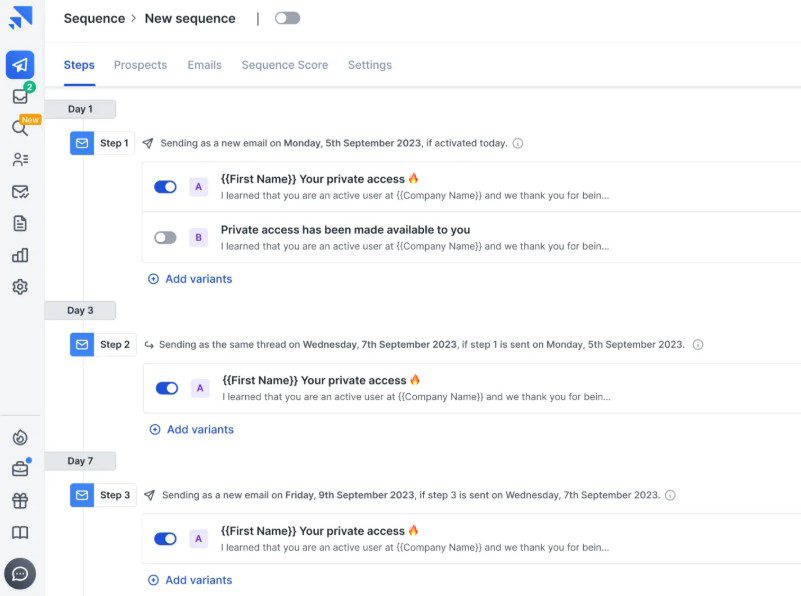The image size is (801, 596).
Task: Disable variant A toggle in Step 1
Action: (166, 187)
